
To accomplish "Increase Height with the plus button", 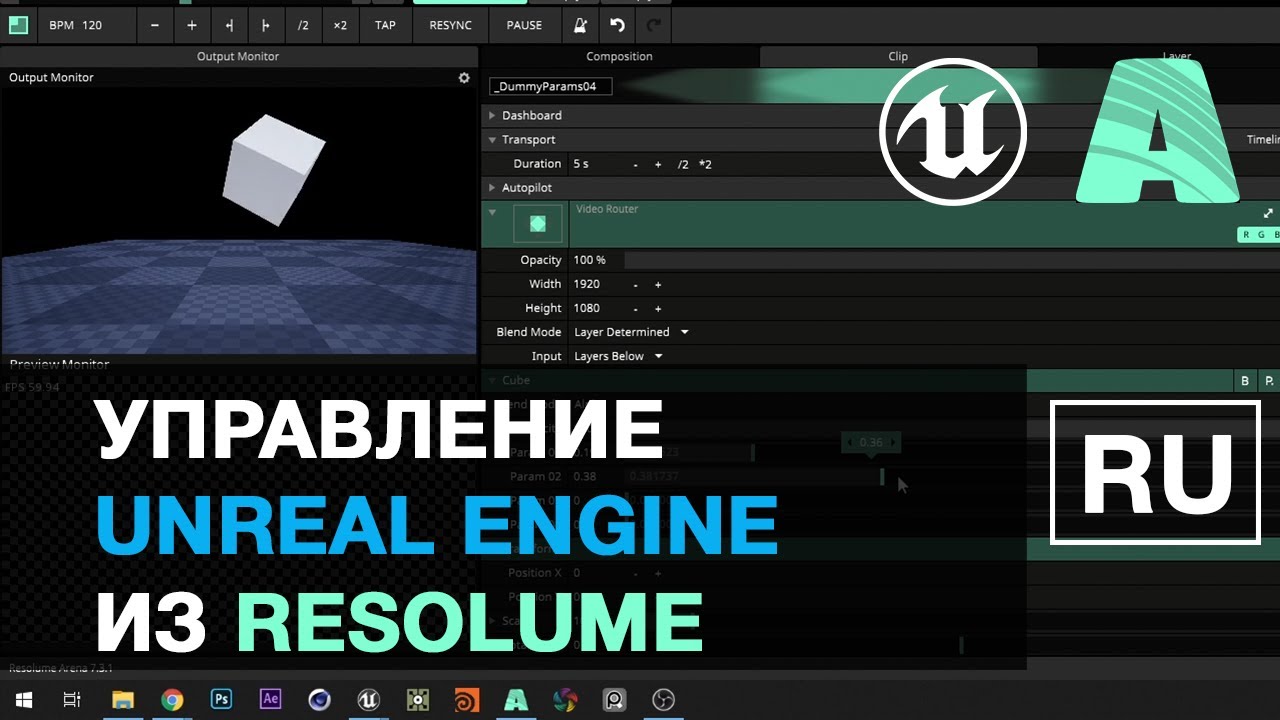I will (658, 308).
